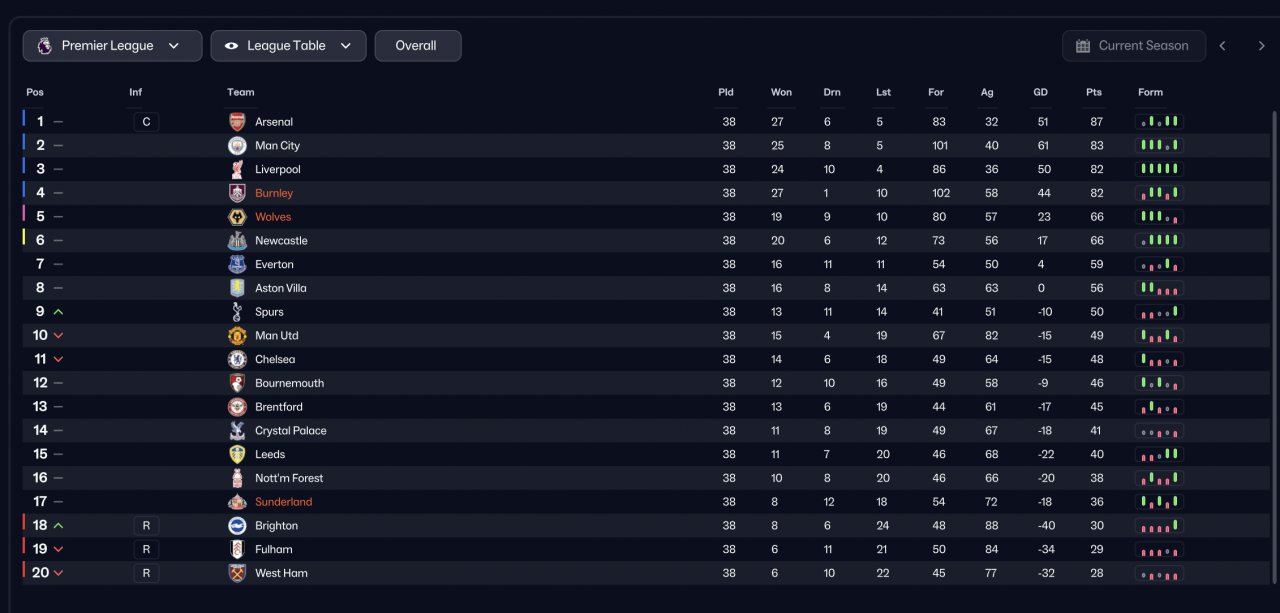1280x613 pixels.
Task: Sort table by GD column header
Action: coord(1041,92)
